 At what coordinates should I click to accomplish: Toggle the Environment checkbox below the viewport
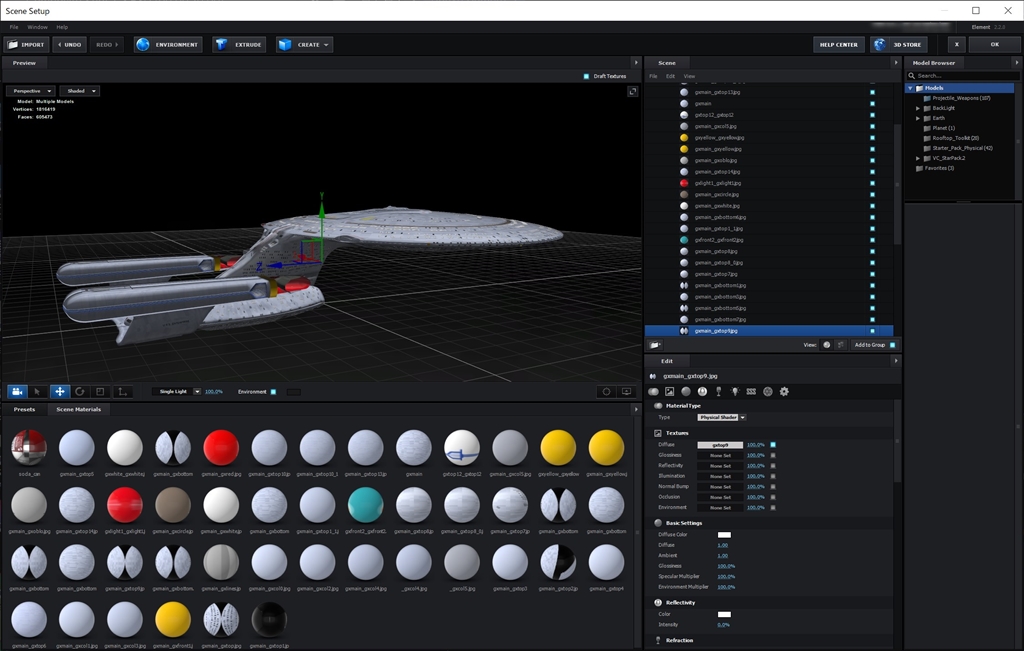(273, 392)
